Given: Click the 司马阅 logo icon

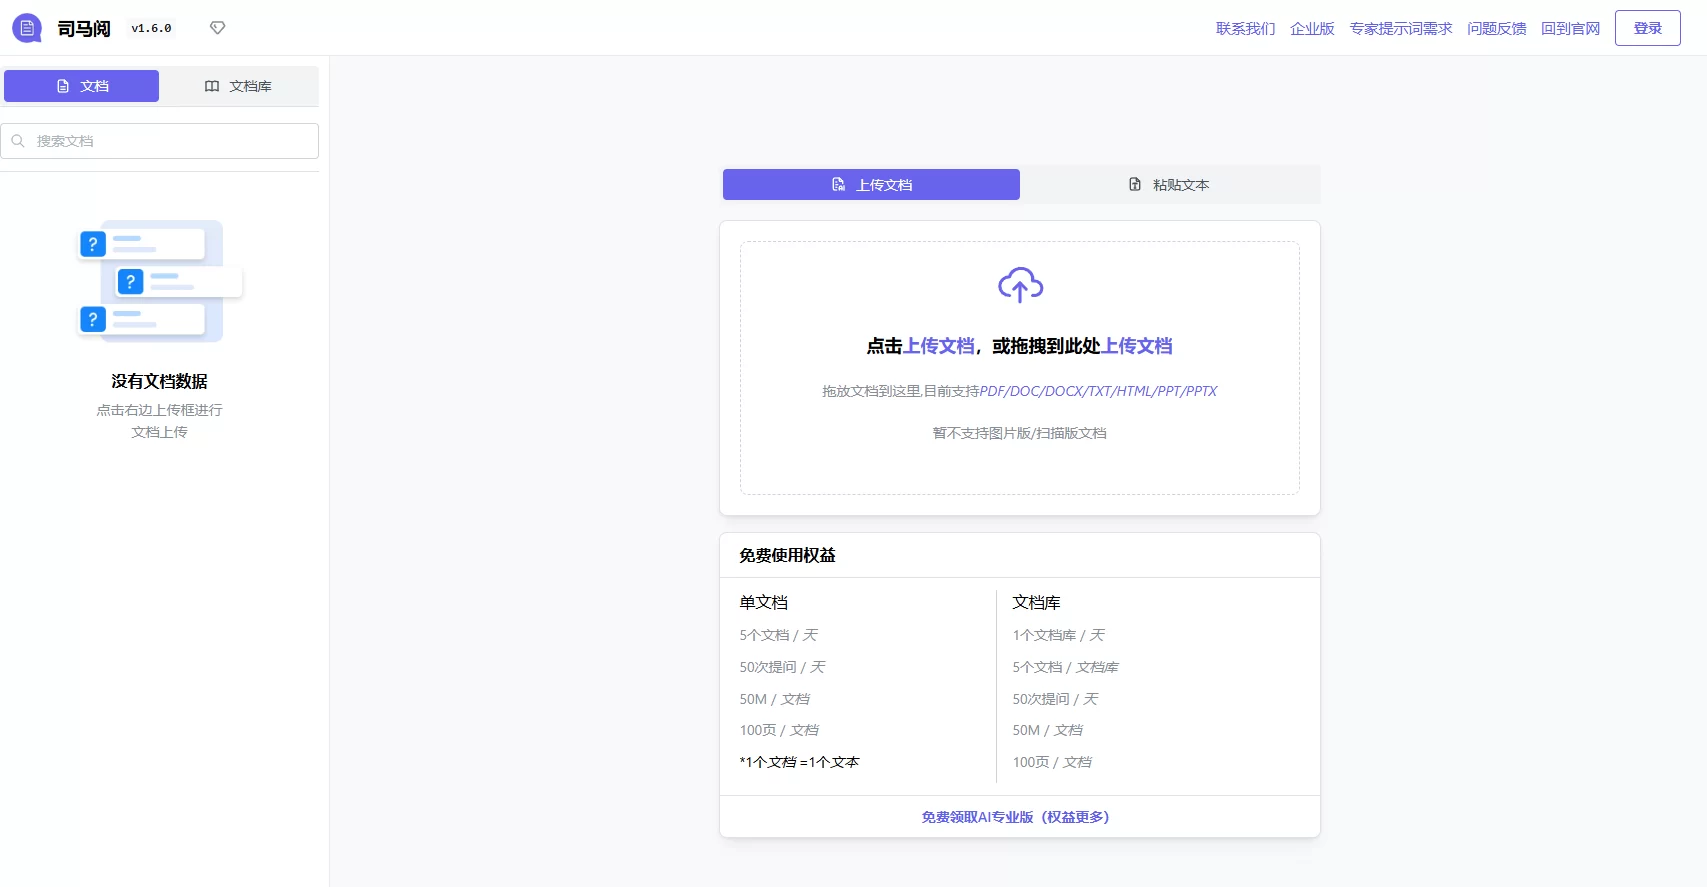Looking at the screenshot, I should click(27, 28).
